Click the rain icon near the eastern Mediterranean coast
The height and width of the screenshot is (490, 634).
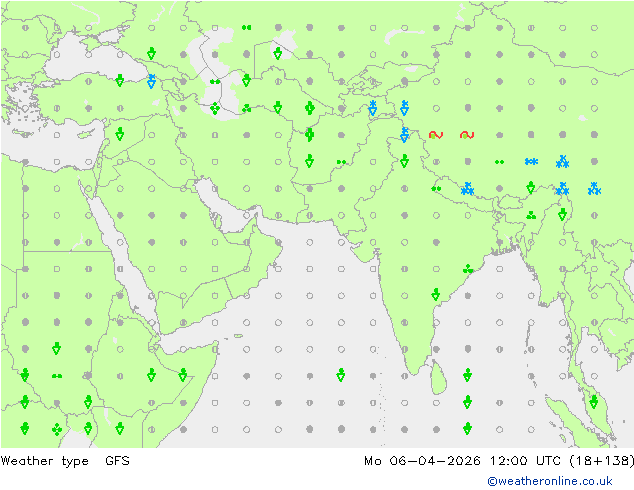click(x=120, y=134)
